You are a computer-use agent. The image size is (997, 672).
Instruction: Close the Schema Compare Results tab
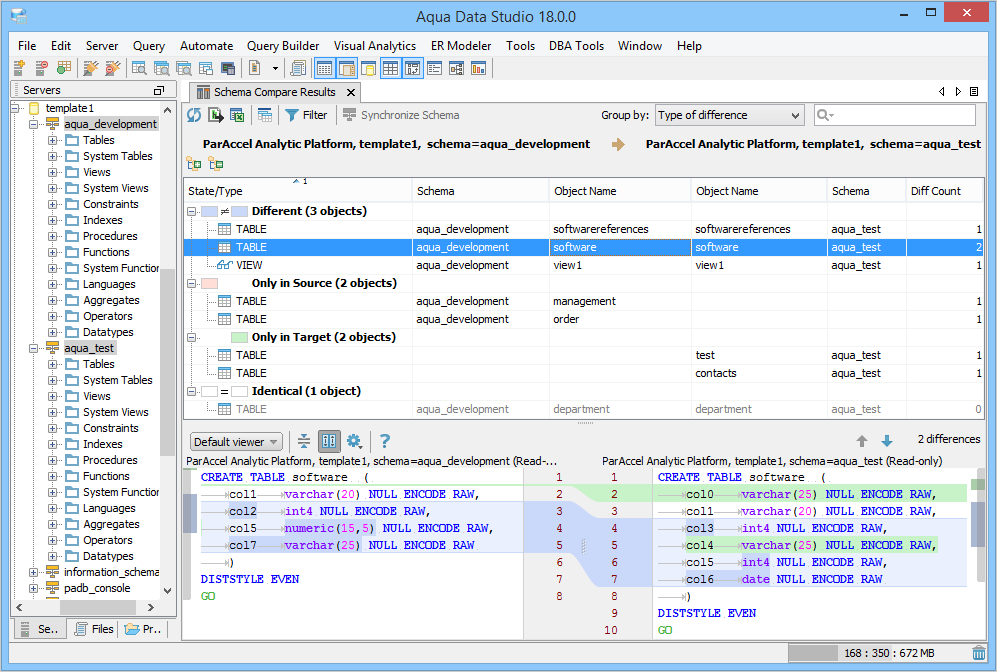pos(350,92)
